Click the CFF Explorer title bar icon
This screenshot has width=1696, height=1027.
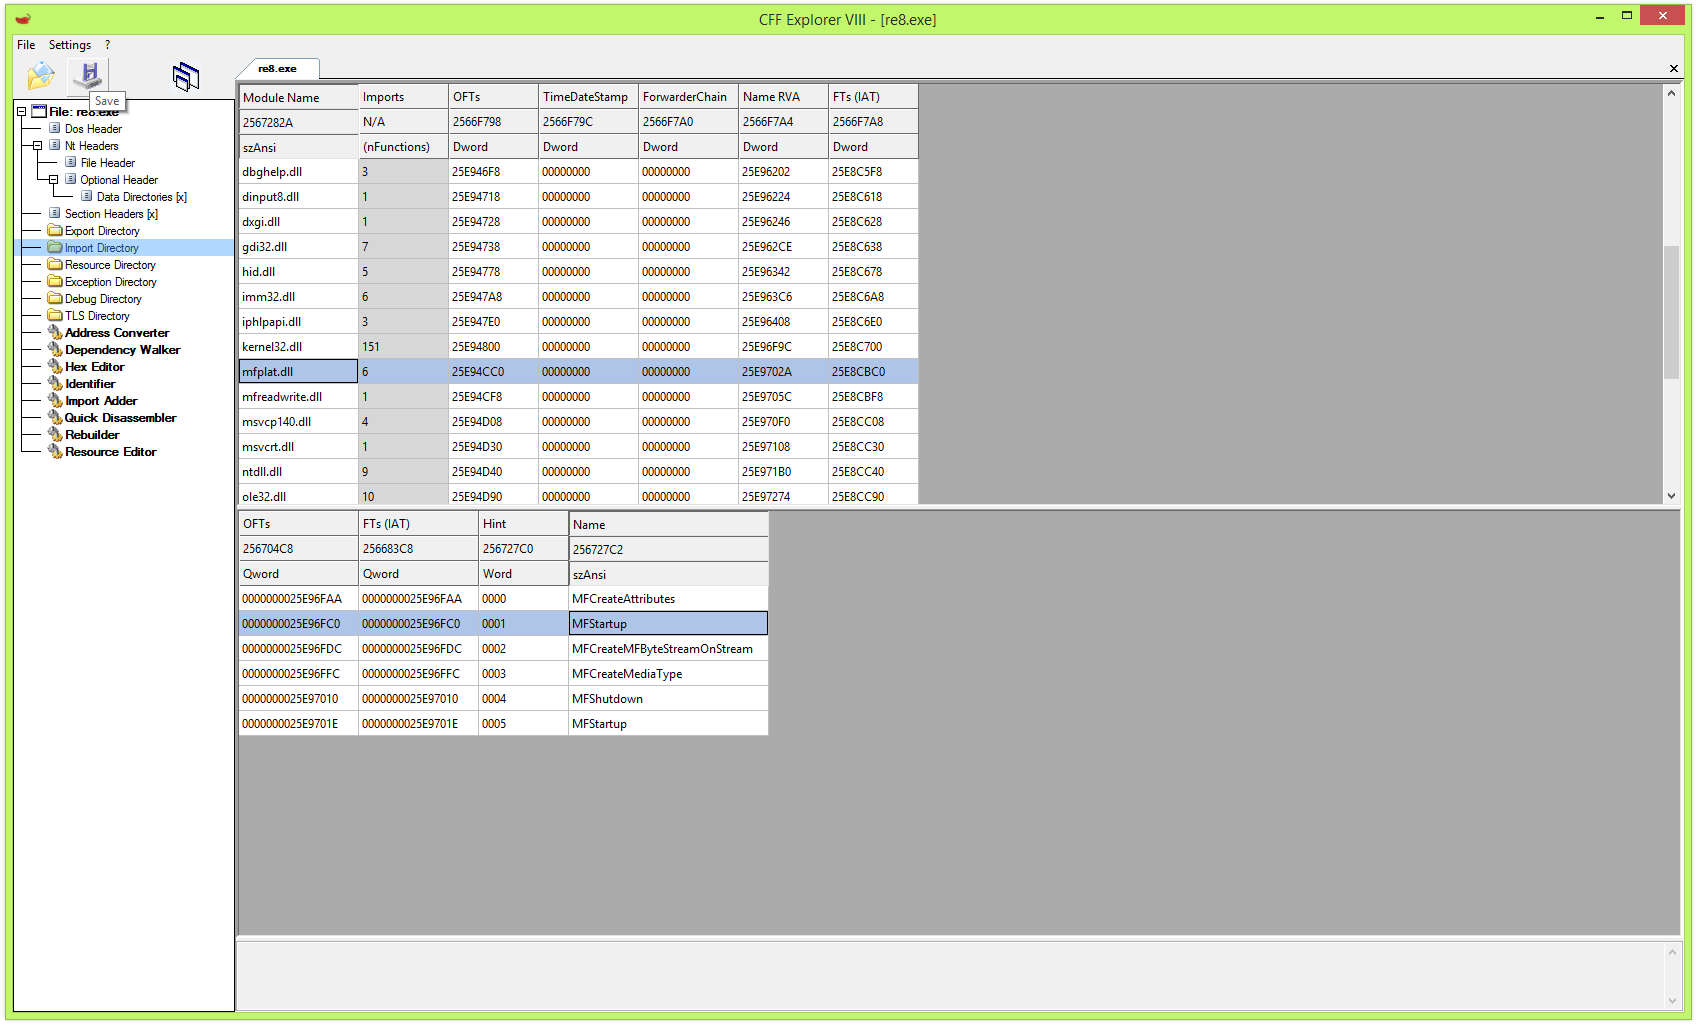23,18
